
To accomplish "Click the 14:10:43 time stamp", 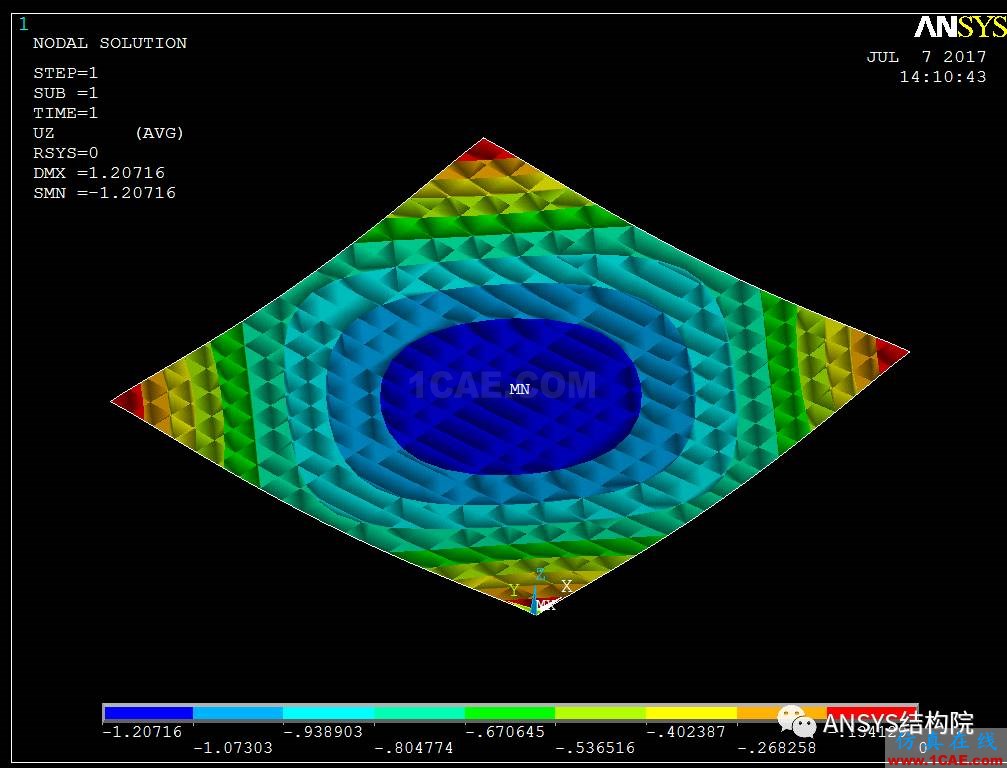I will [x=943, y=77].
